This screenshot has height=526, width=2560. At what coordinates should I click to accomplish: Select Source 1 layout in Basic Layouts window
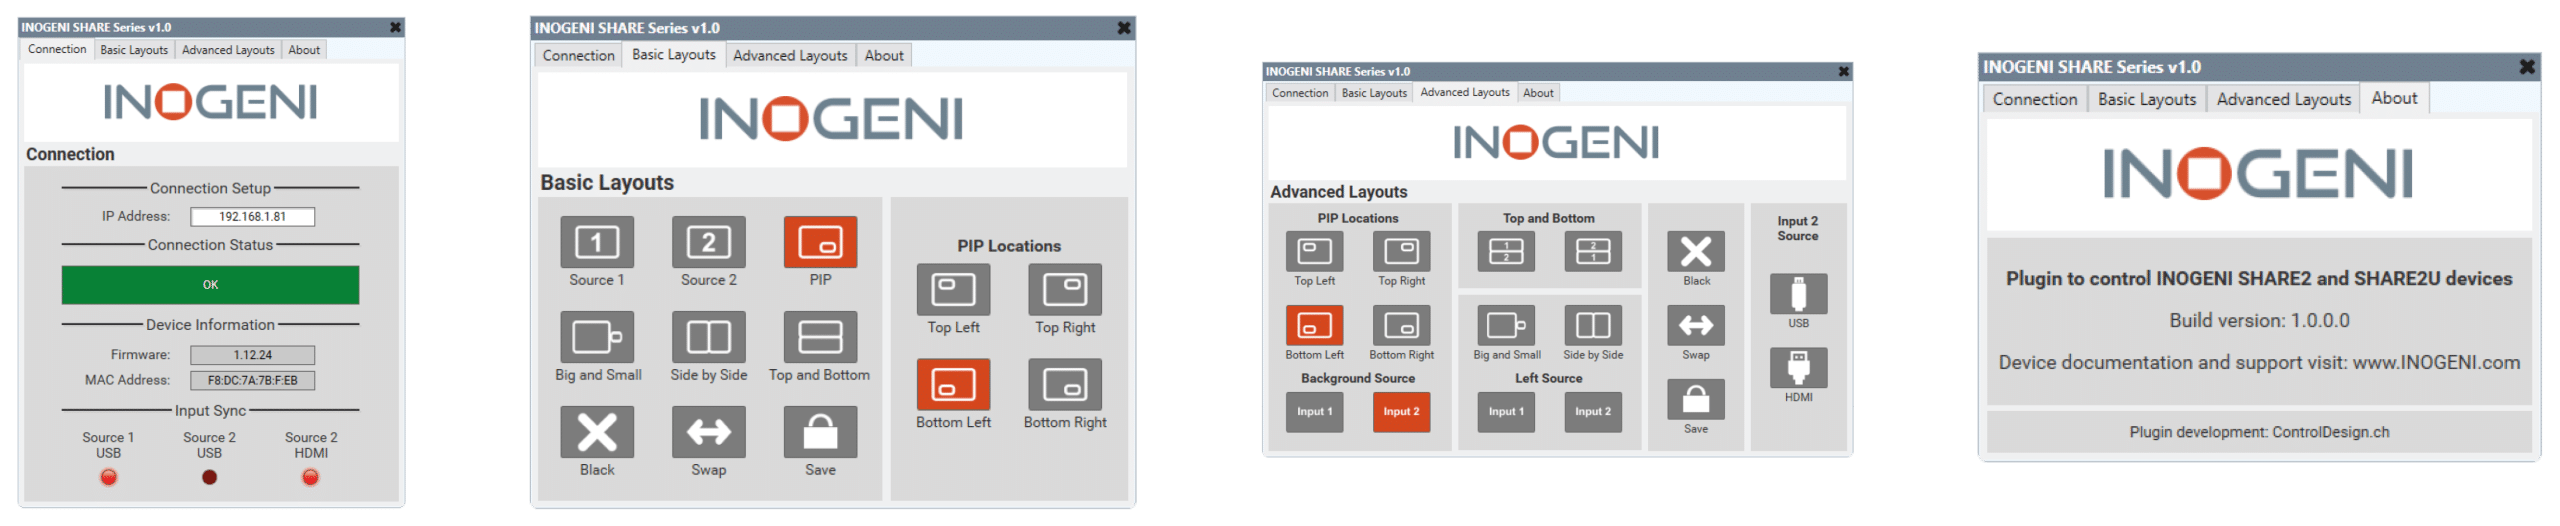click(x=596, y=242)
